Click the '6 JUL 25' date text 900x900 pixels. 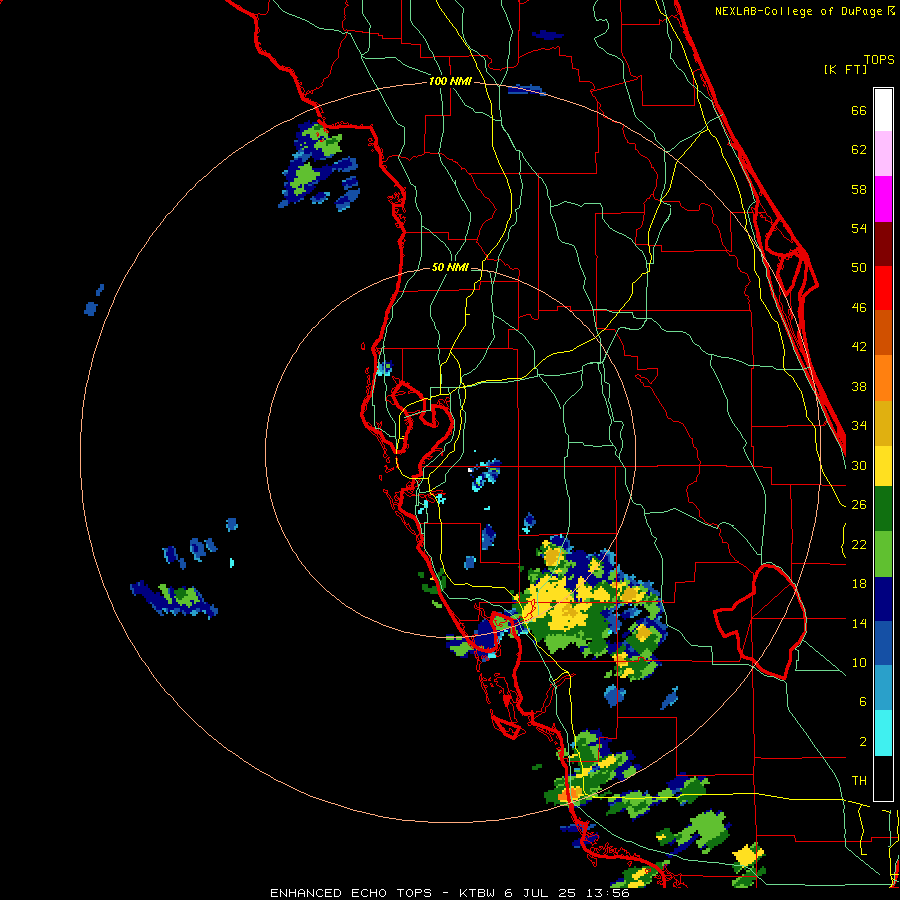[x=542, y=893]
